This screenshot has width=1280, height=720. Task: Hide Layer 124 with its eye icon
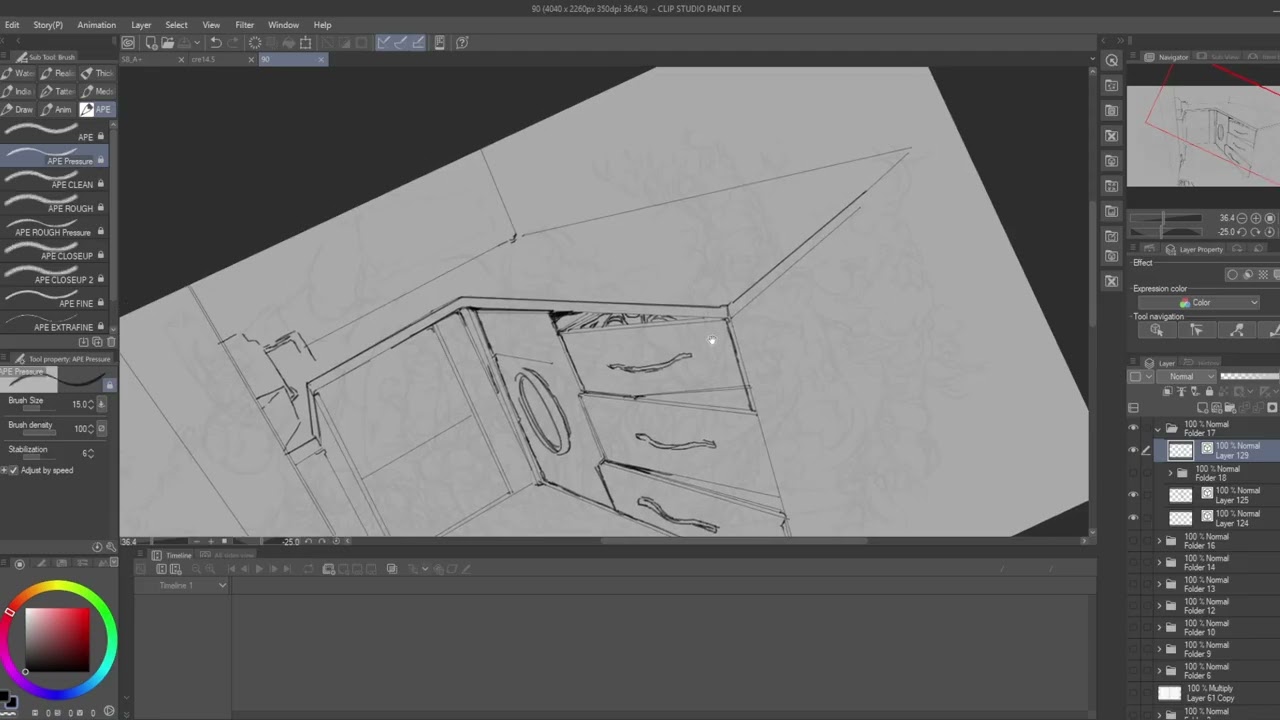click(1133, 518)
